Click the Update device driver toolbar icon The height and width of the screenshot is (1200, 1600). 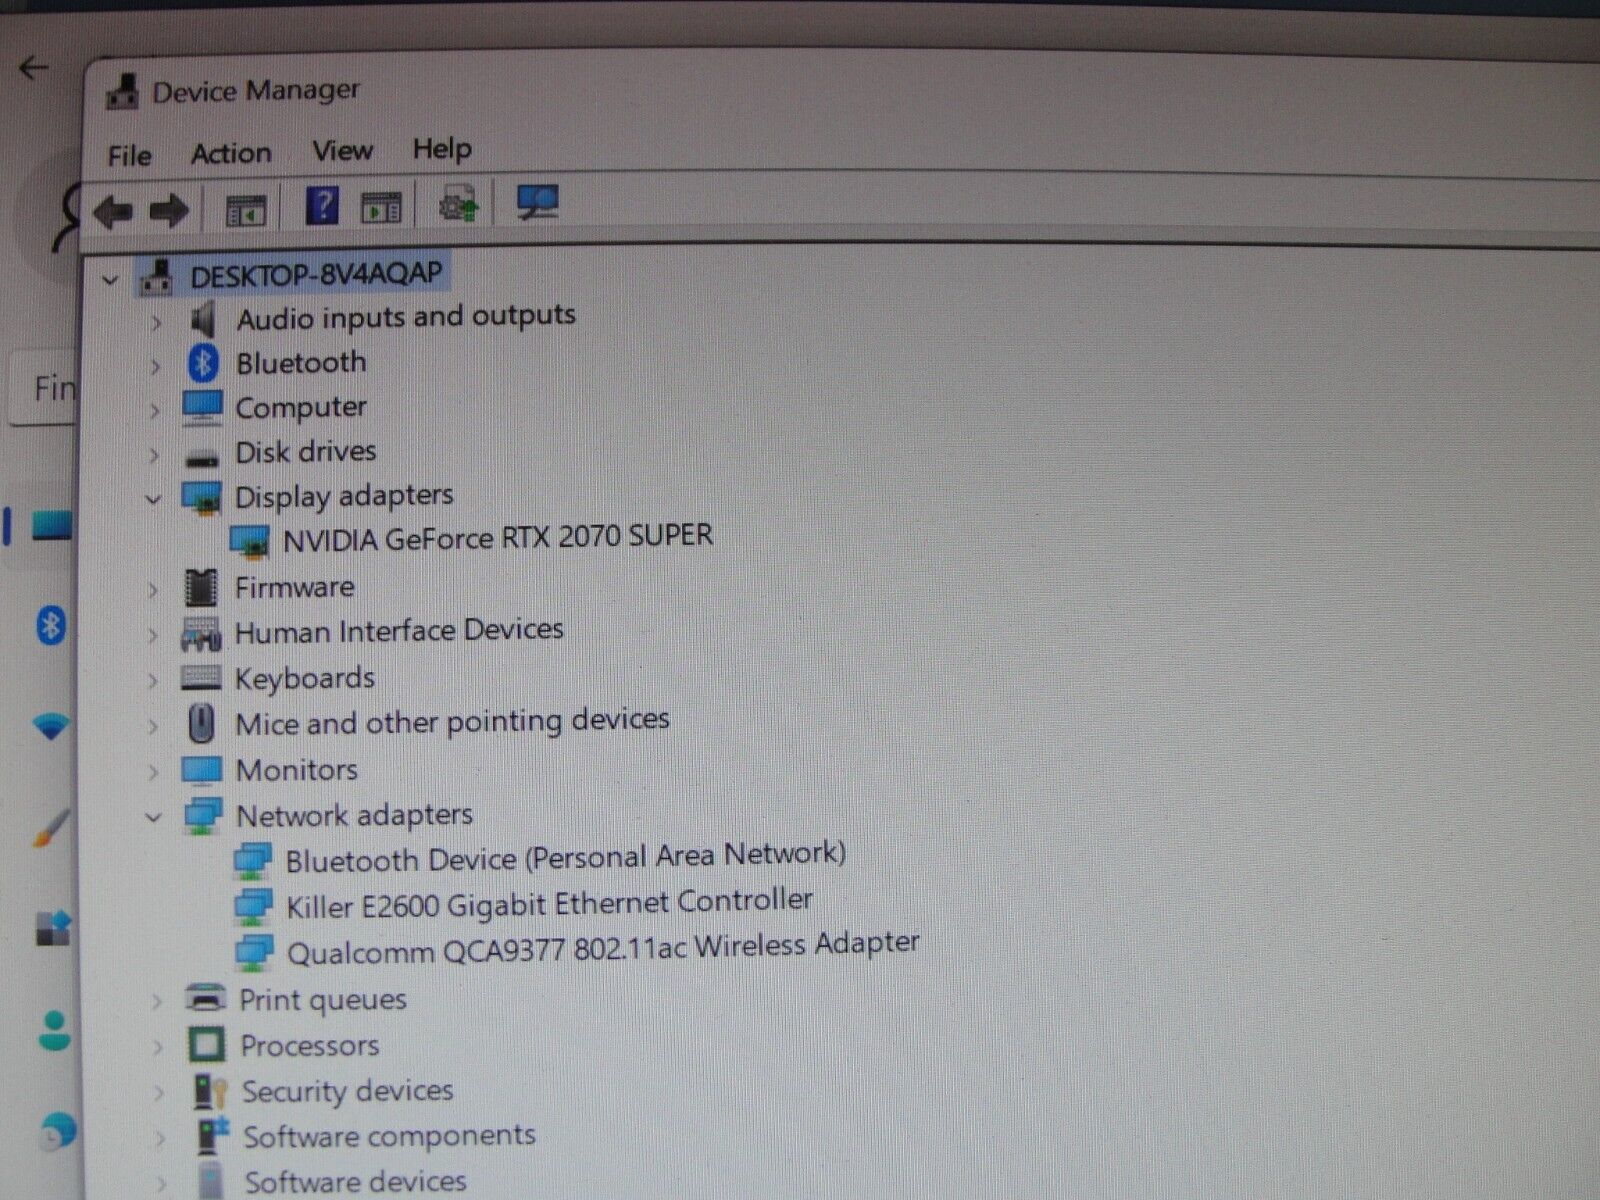[459, 204]
